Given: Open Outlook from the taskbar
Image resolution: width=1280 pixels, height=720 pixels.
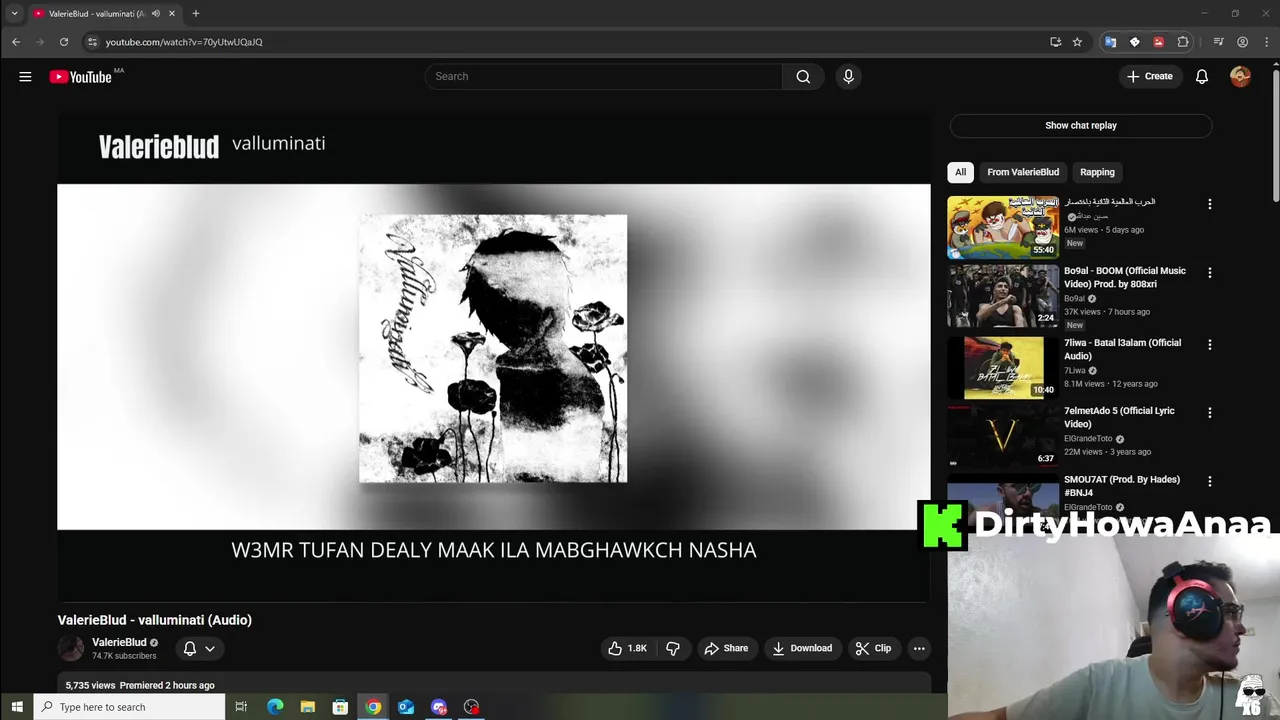Looking at the screenshot, I should (406, 707).
